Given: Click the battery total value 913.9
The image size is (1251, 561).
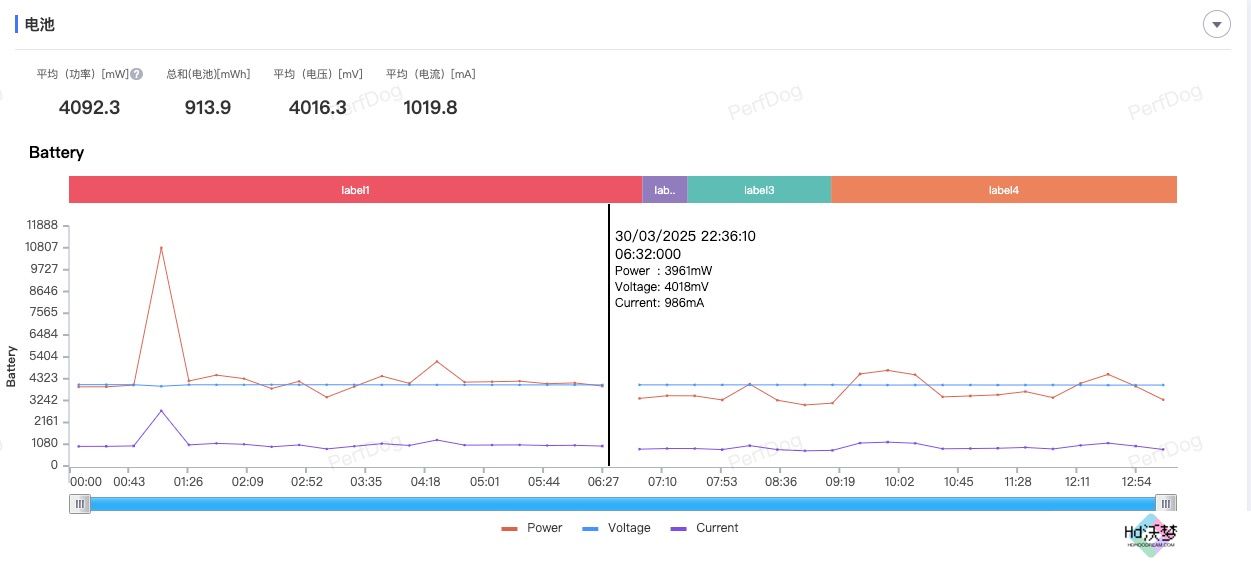Looking at the screenshot, I should pos(207,107).
